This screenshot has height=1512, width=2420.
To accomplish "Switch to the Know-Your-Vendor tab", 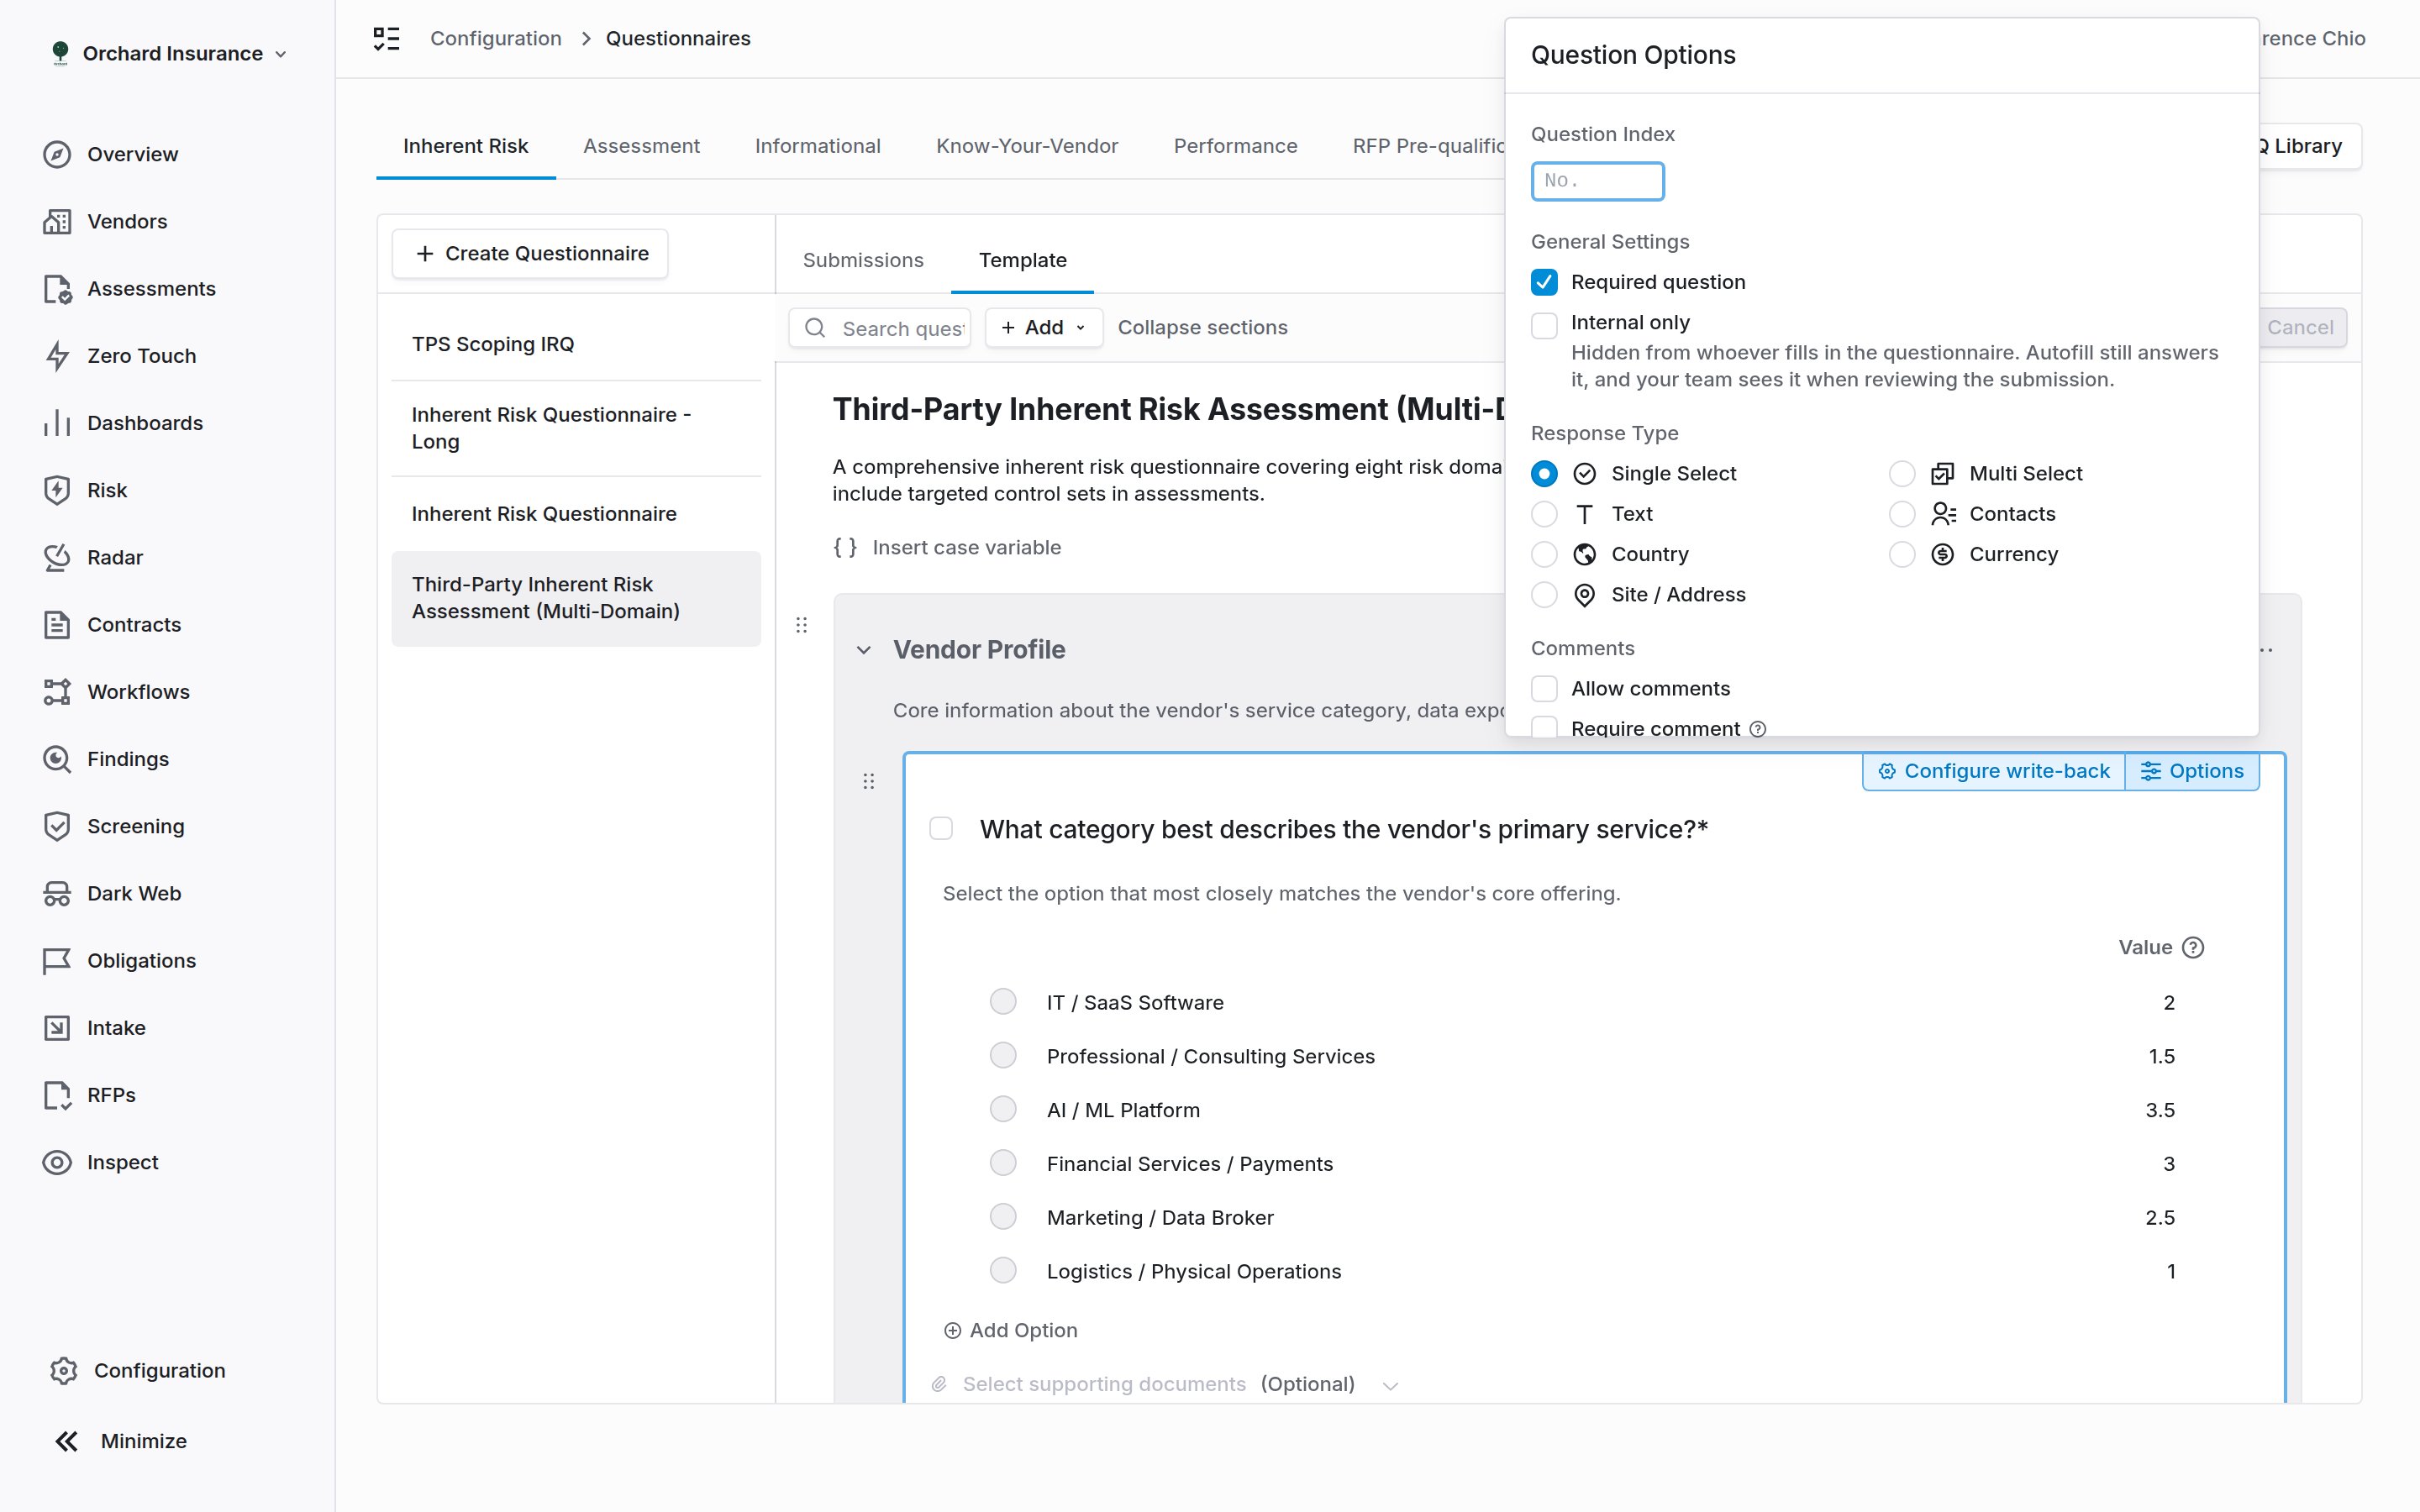I will [1027, 146].
